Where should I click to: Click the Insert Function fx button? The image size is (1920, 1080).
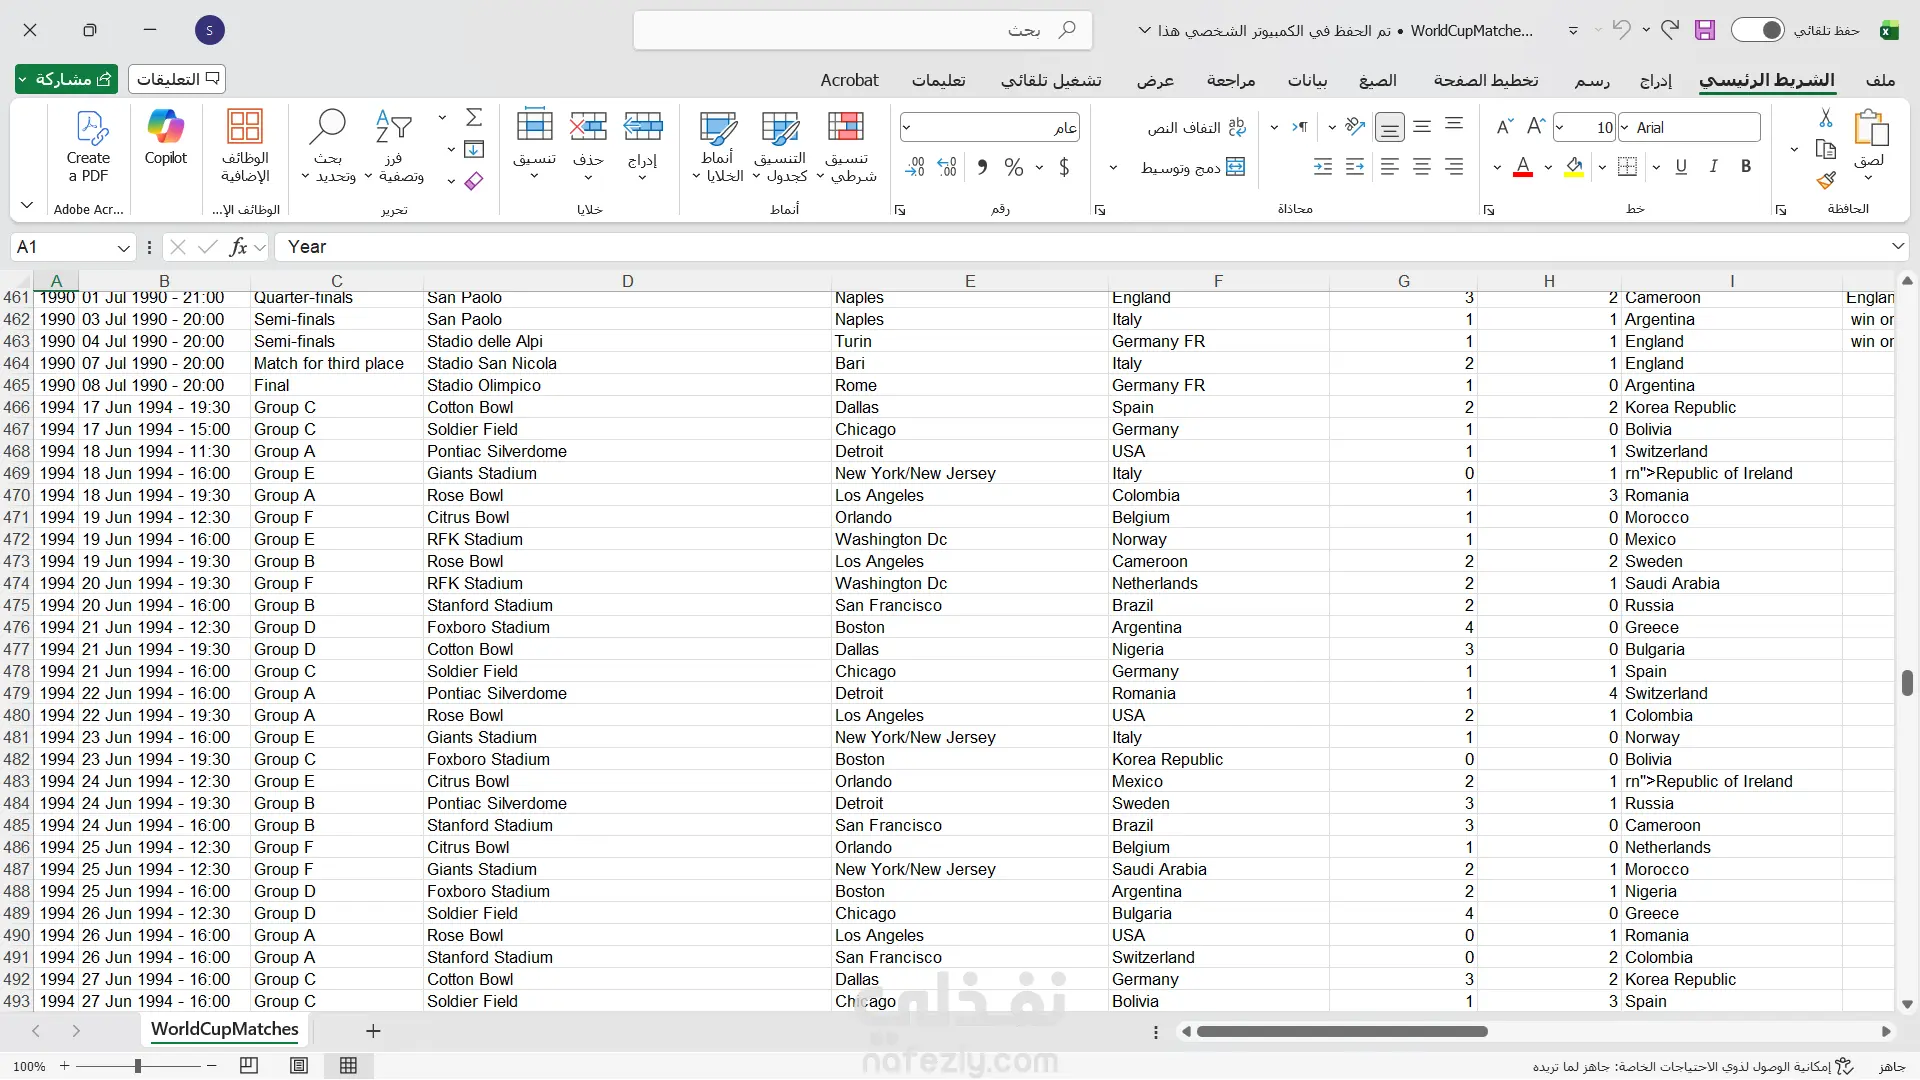tap(238, 247)
